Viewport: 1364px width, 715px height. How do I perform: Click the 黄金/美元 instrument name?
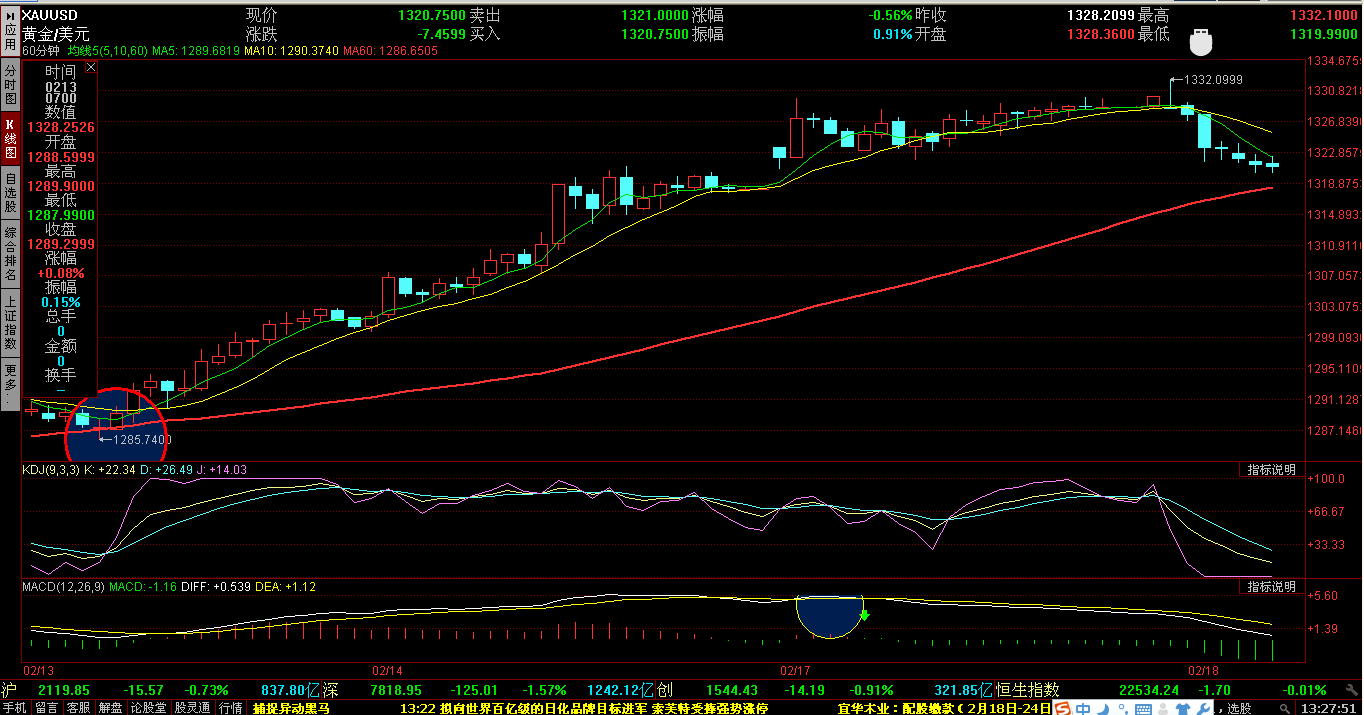(x=56, y=34)
